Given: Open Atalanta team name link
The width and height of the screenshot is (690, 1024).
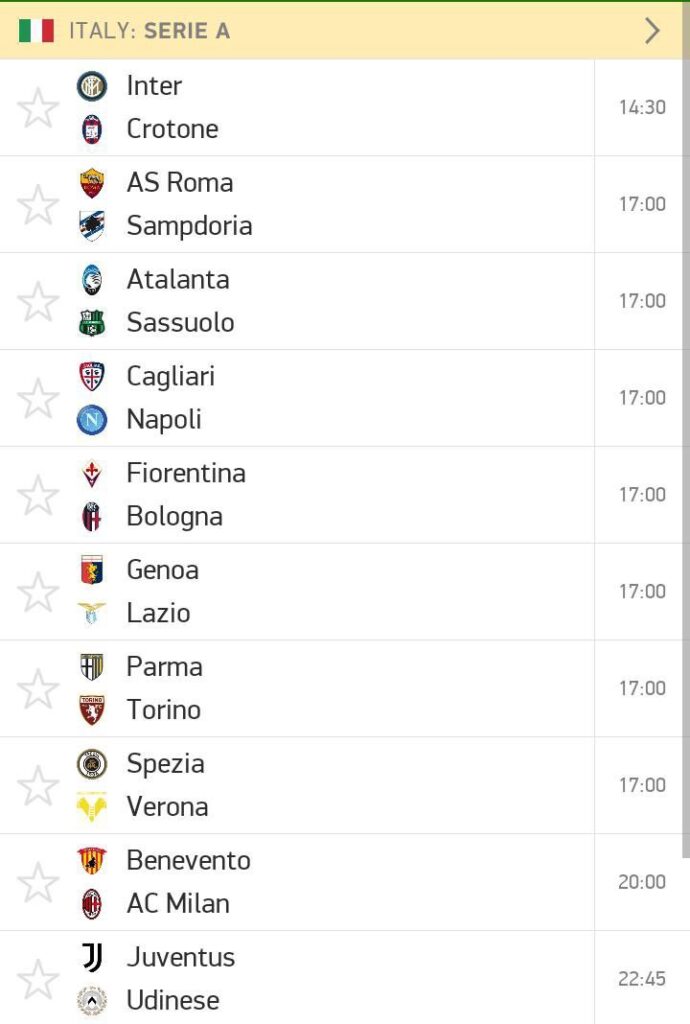Looking at the screenshot, I should point(178,280).
